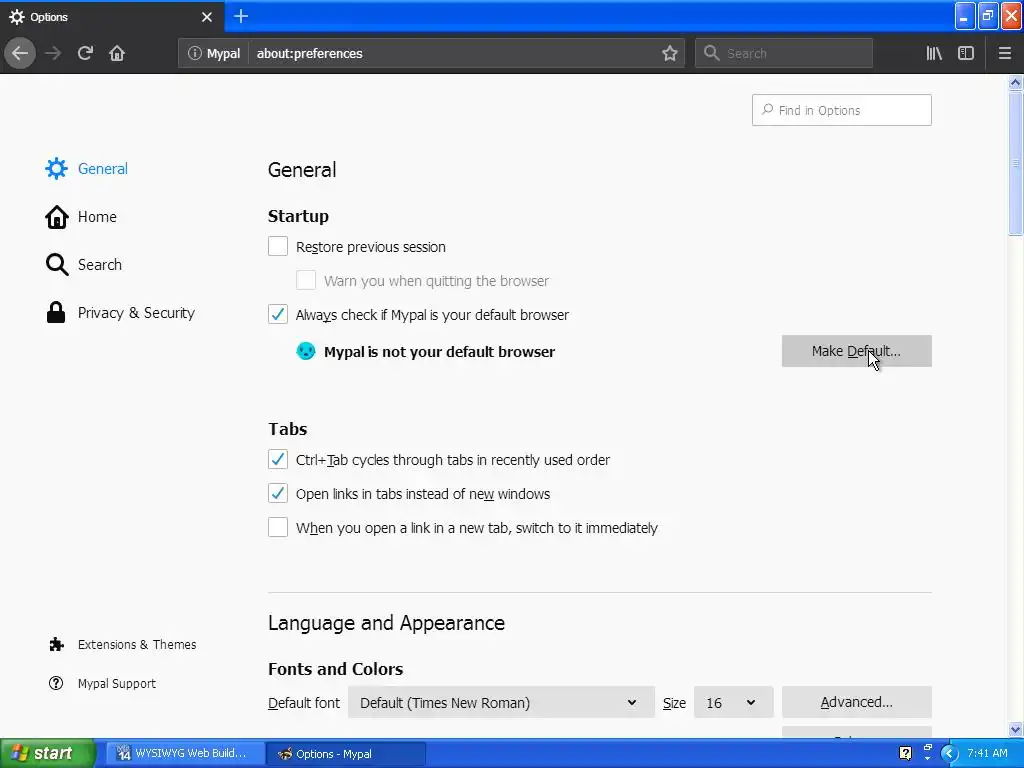Image resolution: width=1024 pixels, height=768 pixels.
Task: Click the Make Default button
Action: [x=856, y=351]
